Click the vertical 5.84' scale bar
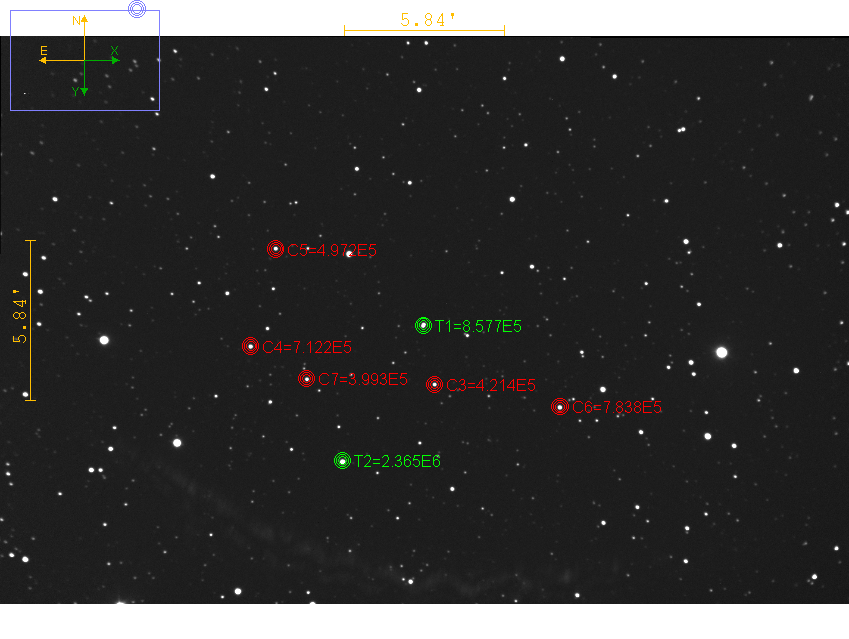849x639 pixels. (31, 320)
